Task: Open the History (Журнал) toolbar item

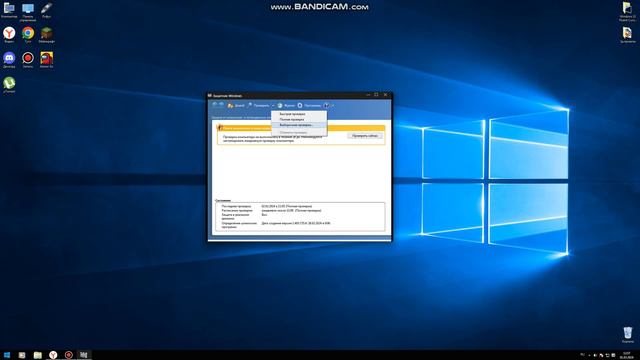Action: click(286, 105)
